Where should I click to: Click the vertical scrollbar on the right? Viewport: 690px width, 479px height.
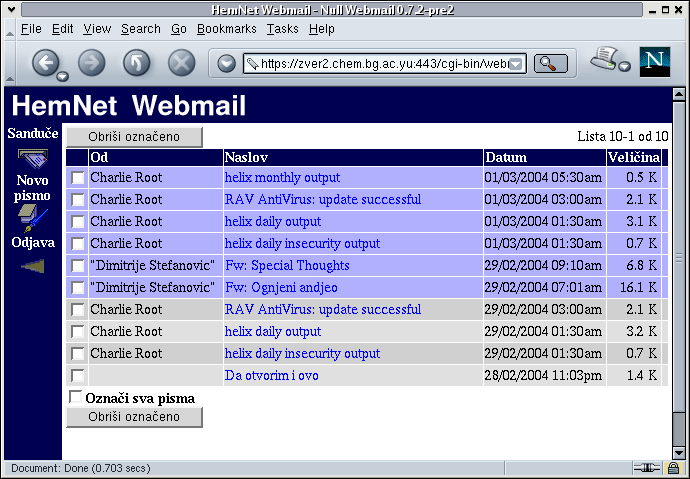coord(679,250)
